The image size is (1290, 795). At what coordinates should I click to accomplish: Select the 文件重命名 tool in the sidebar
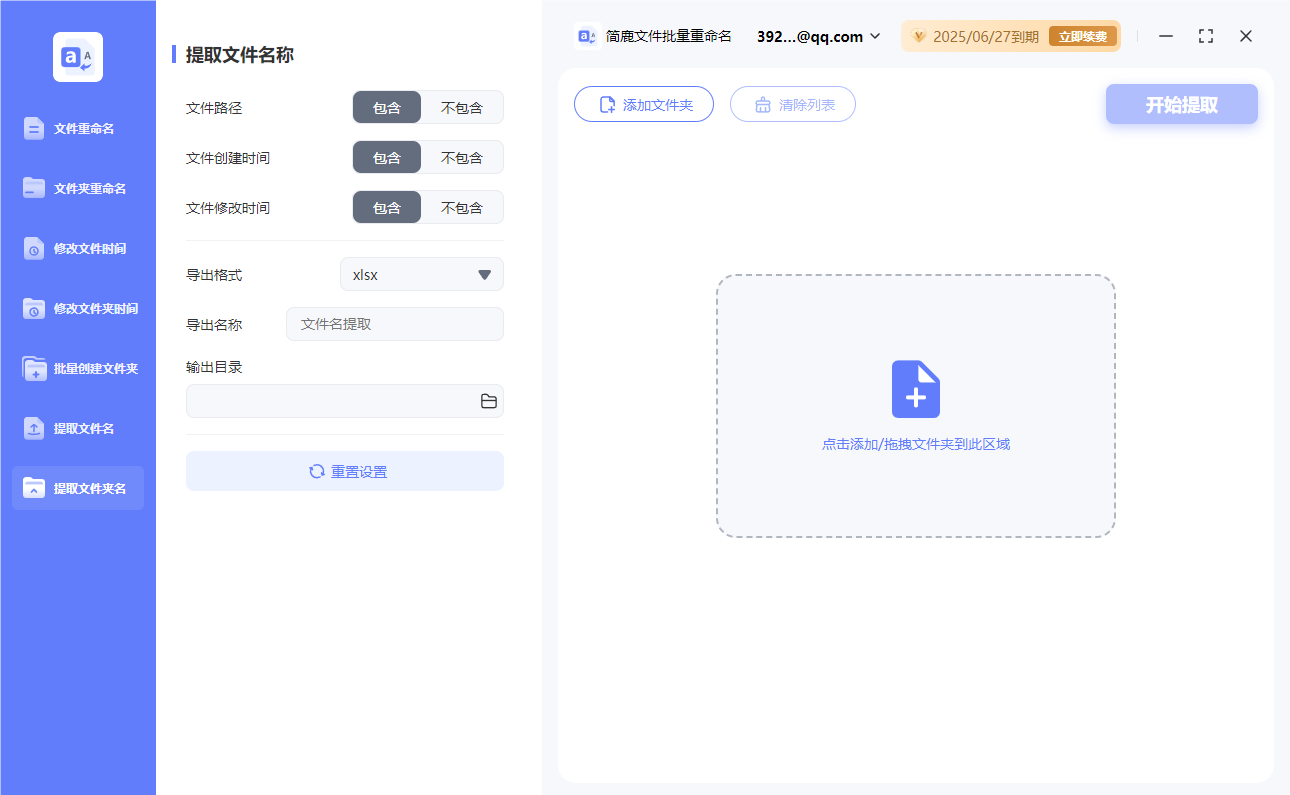click(77, 128)
